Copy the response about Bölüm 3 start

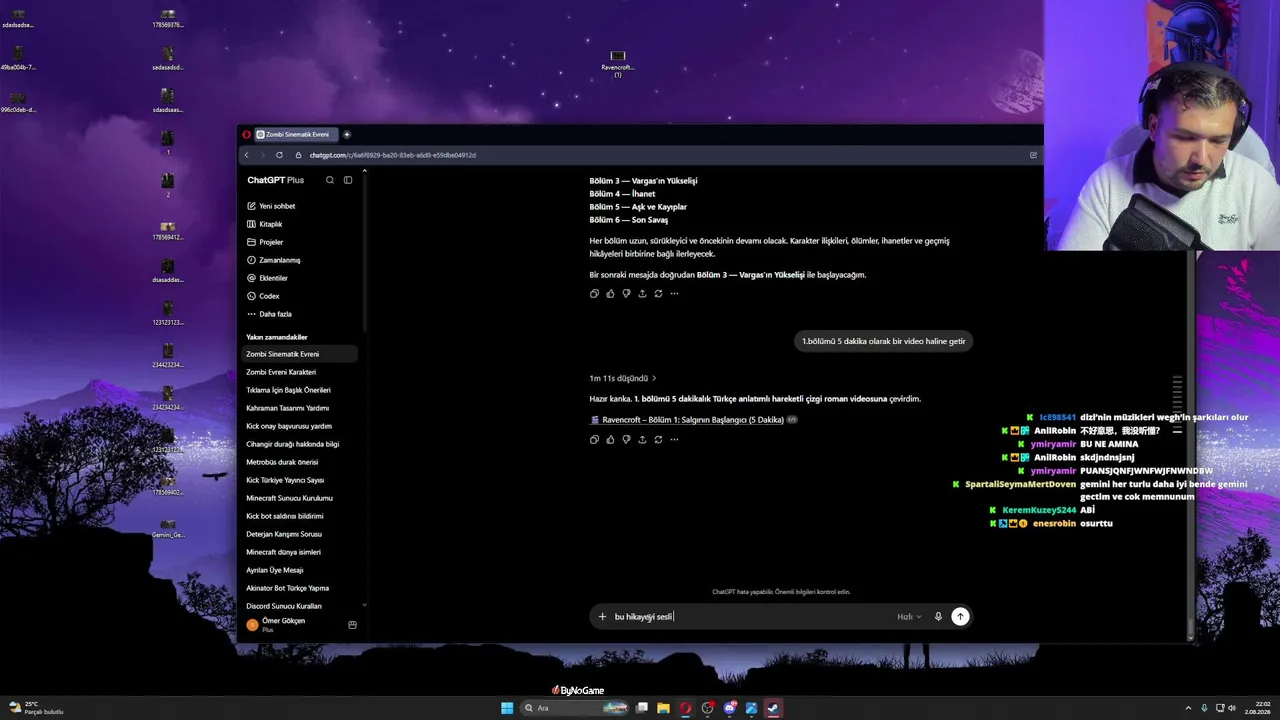[x=594, y=293]
